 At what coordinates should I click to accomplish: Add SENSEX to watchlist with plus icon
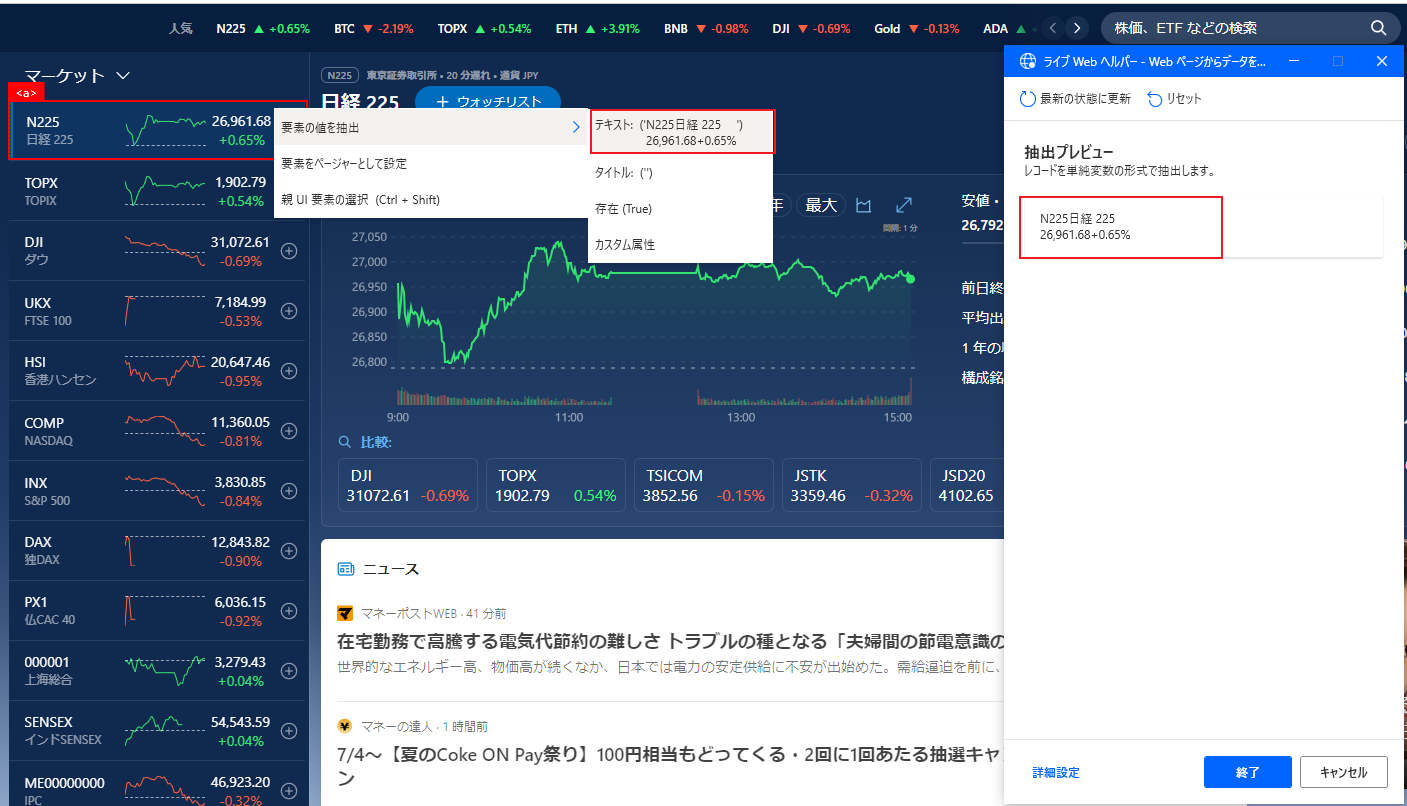pyautogui.click(x=289, y=731)
